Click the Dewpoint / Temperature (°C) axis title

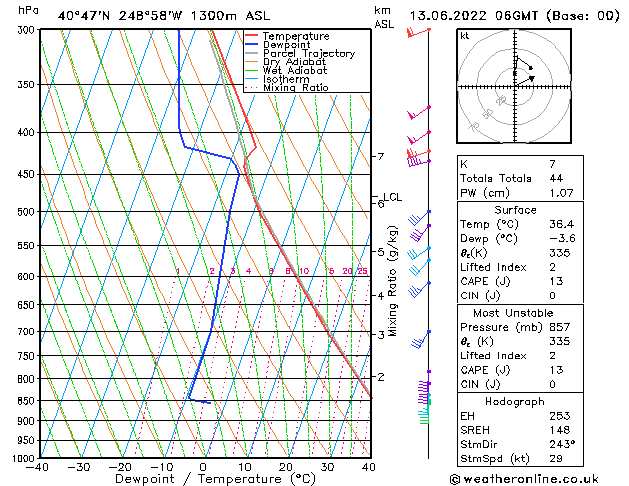tap(215, 479)
